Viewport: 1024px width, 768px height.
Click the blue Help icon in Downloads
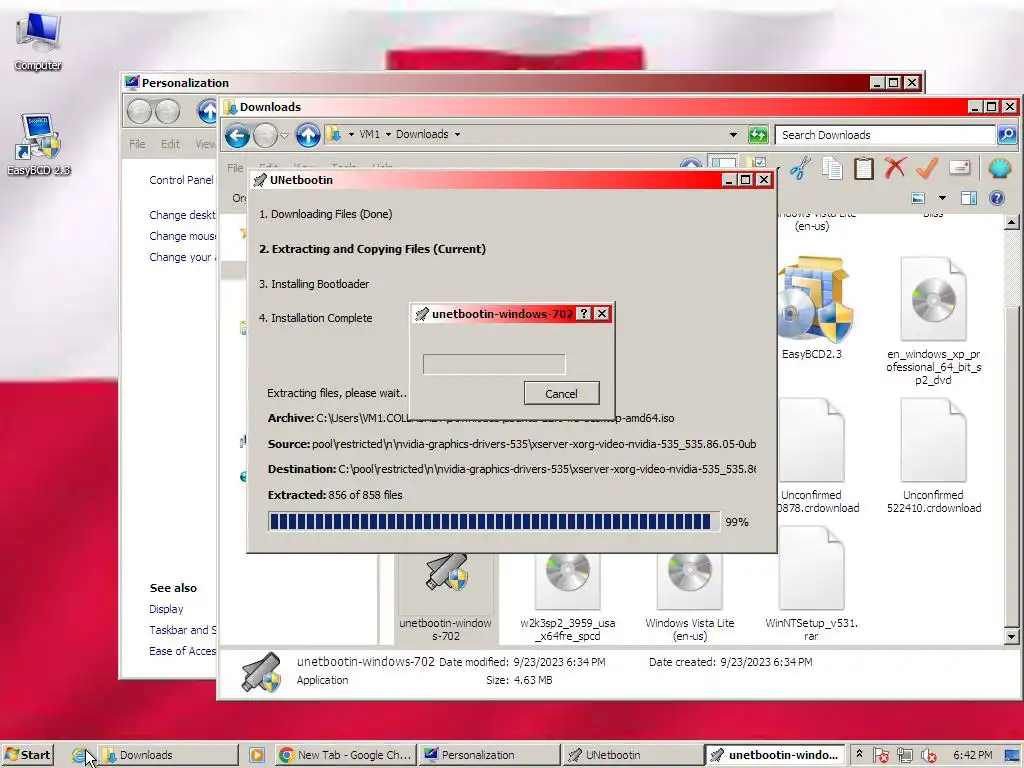click(x=997, y=198)
